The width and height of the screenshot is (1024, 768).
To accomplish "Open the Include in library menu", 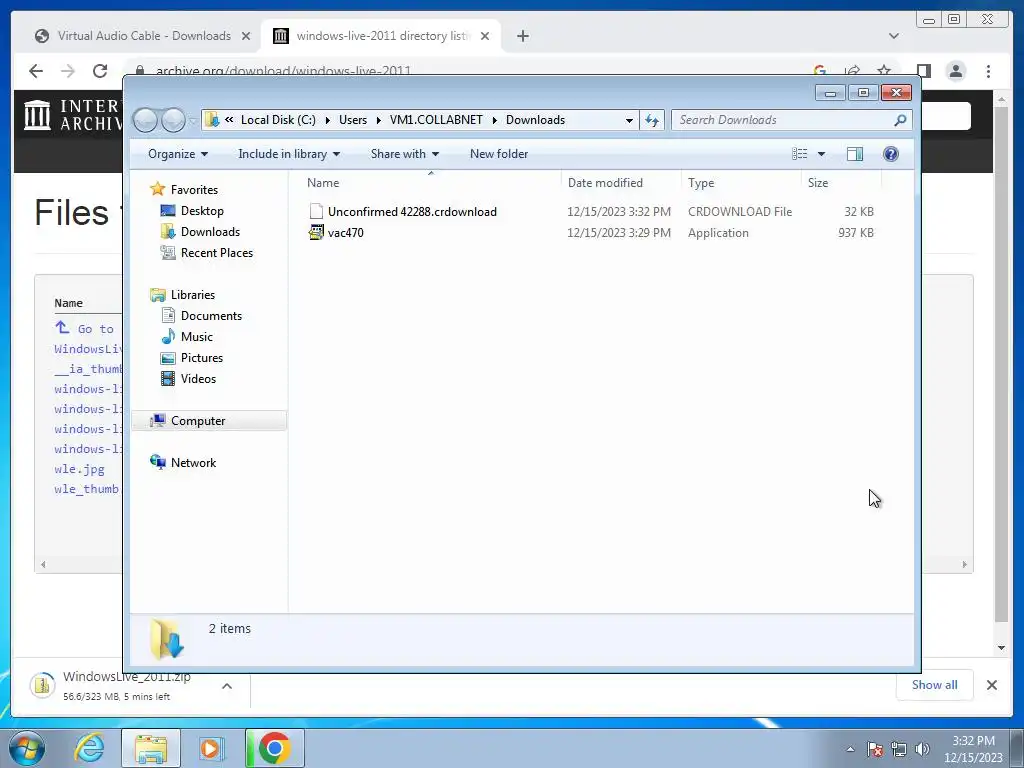I will (289, 154).
